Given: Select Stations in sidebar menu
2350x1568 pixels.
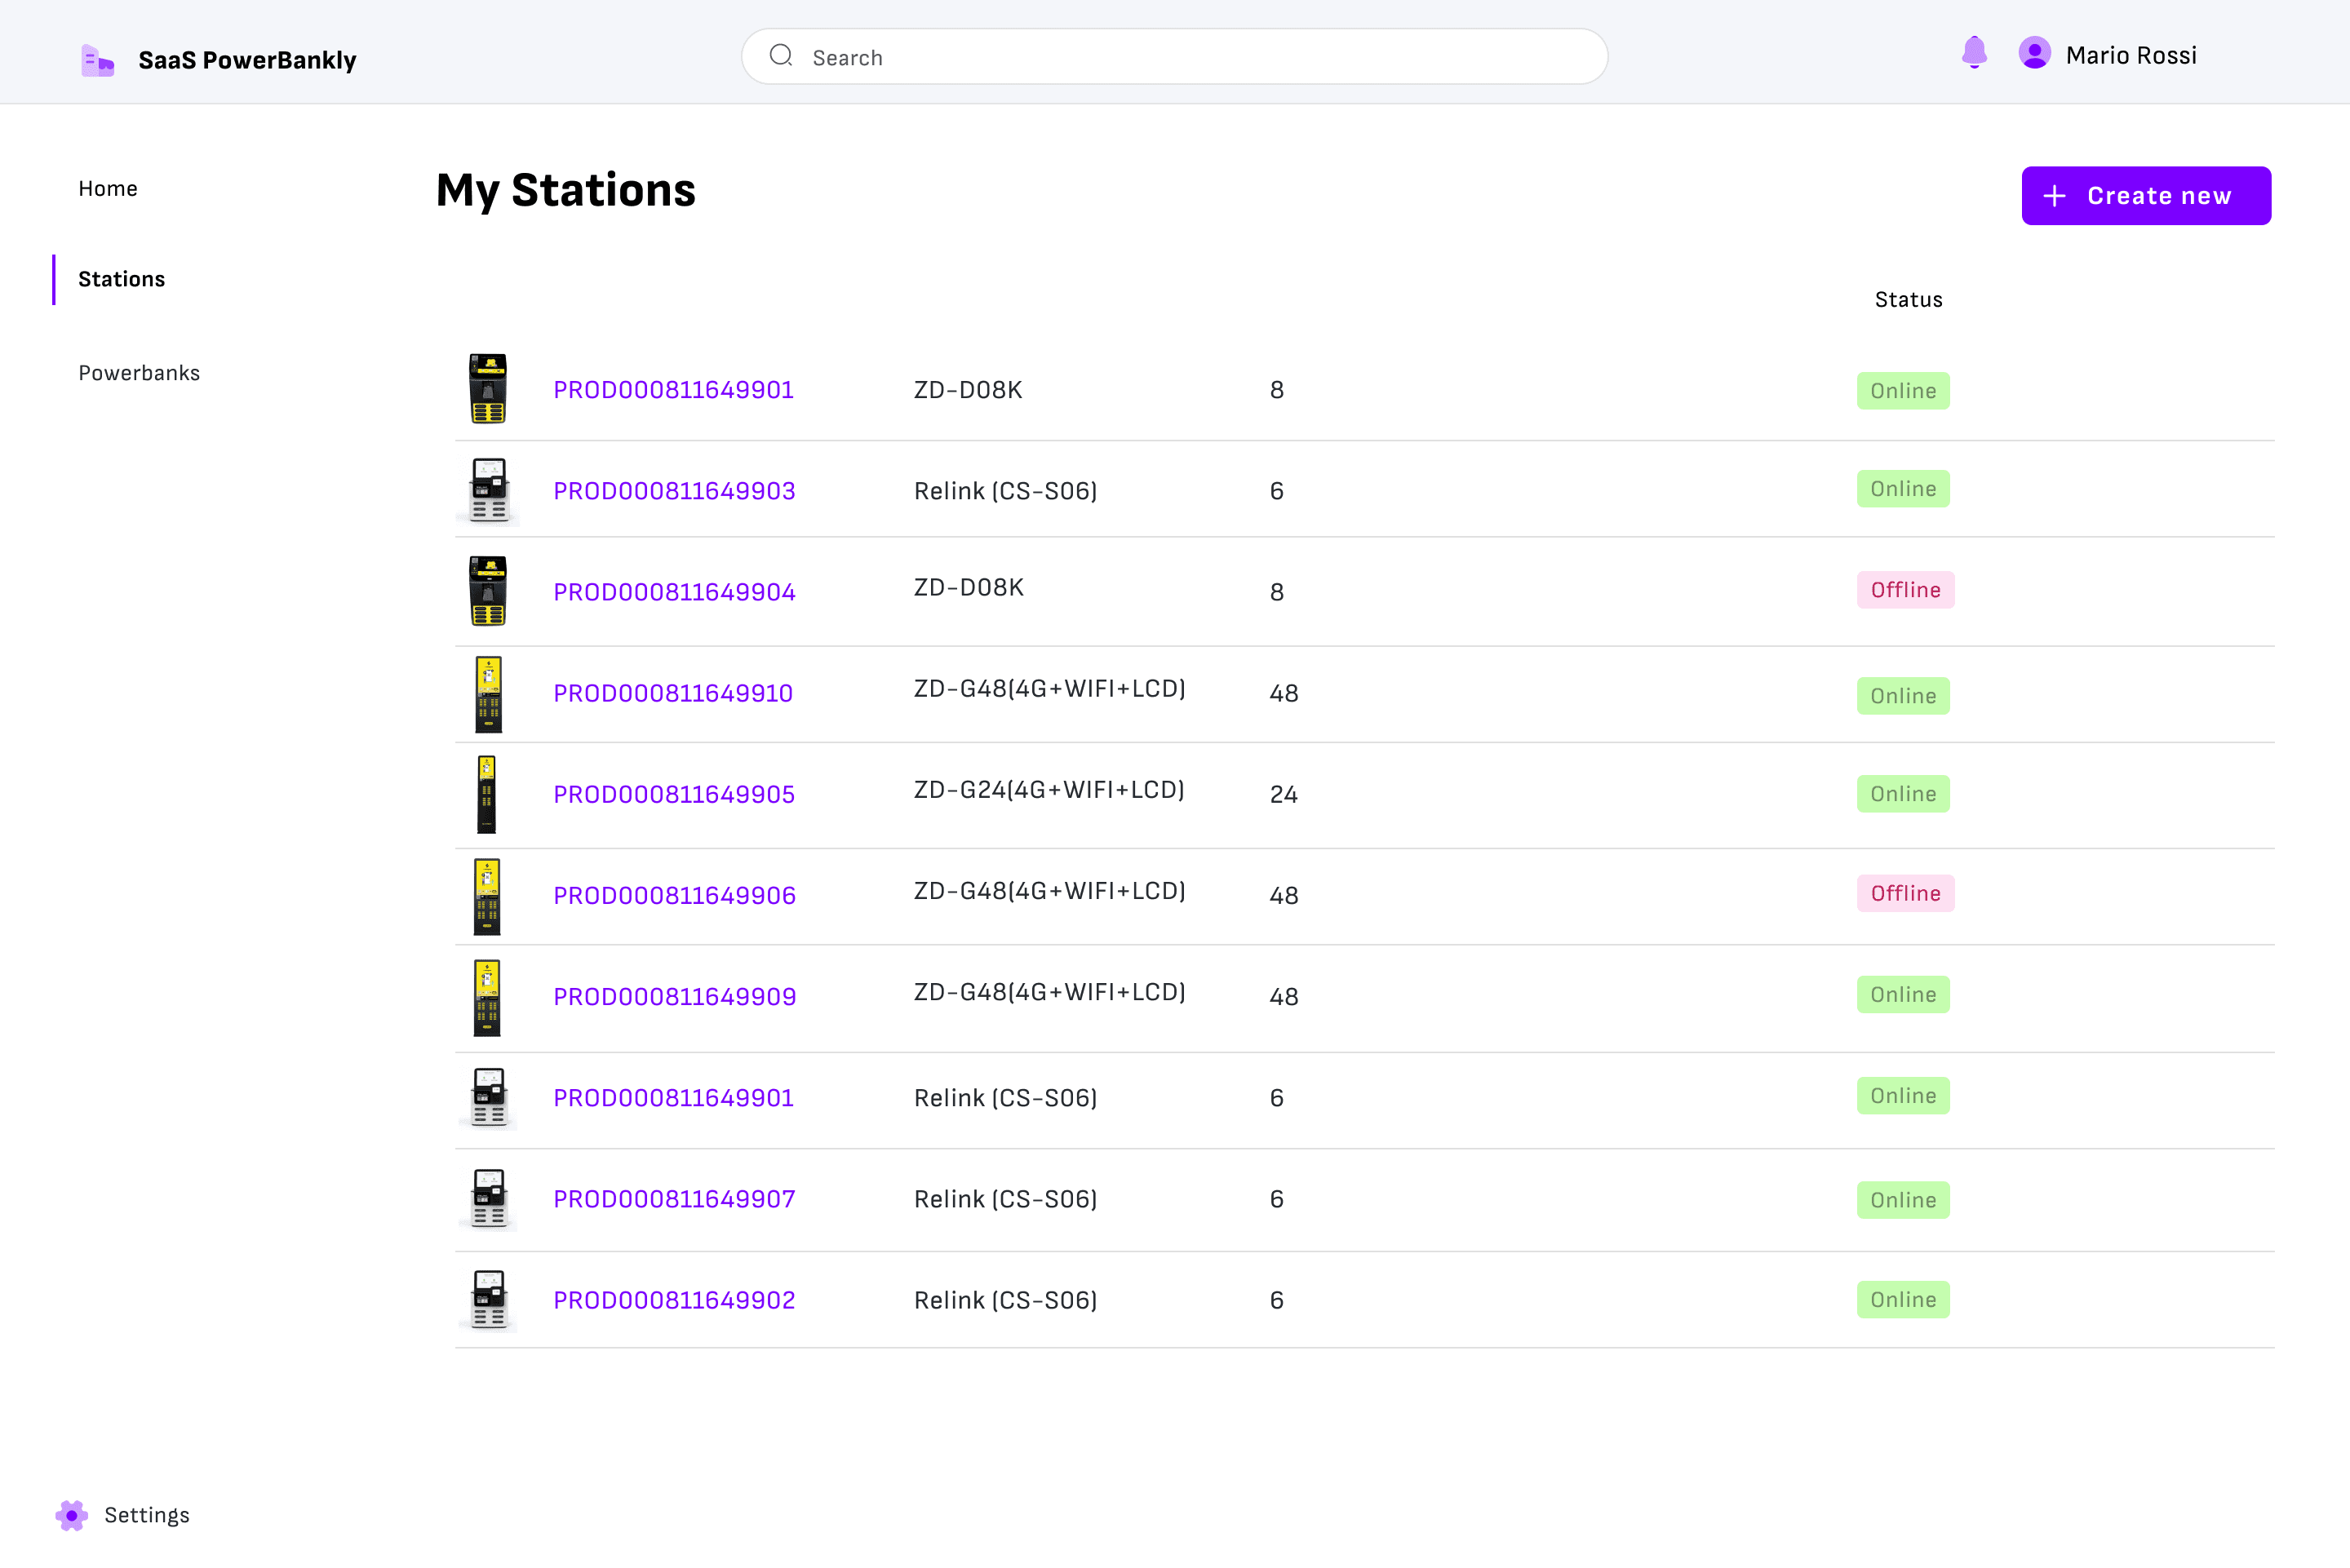Looking at the screenshot, I should point(121,279).
